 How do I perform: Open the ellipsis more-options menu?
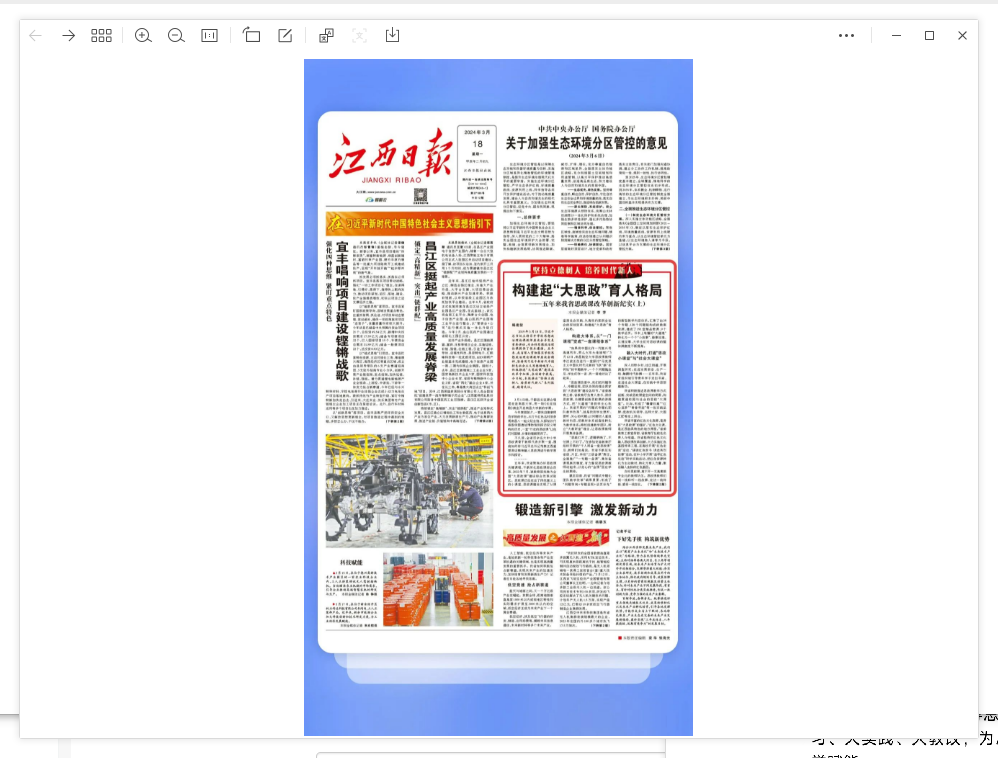pos(846,35)
